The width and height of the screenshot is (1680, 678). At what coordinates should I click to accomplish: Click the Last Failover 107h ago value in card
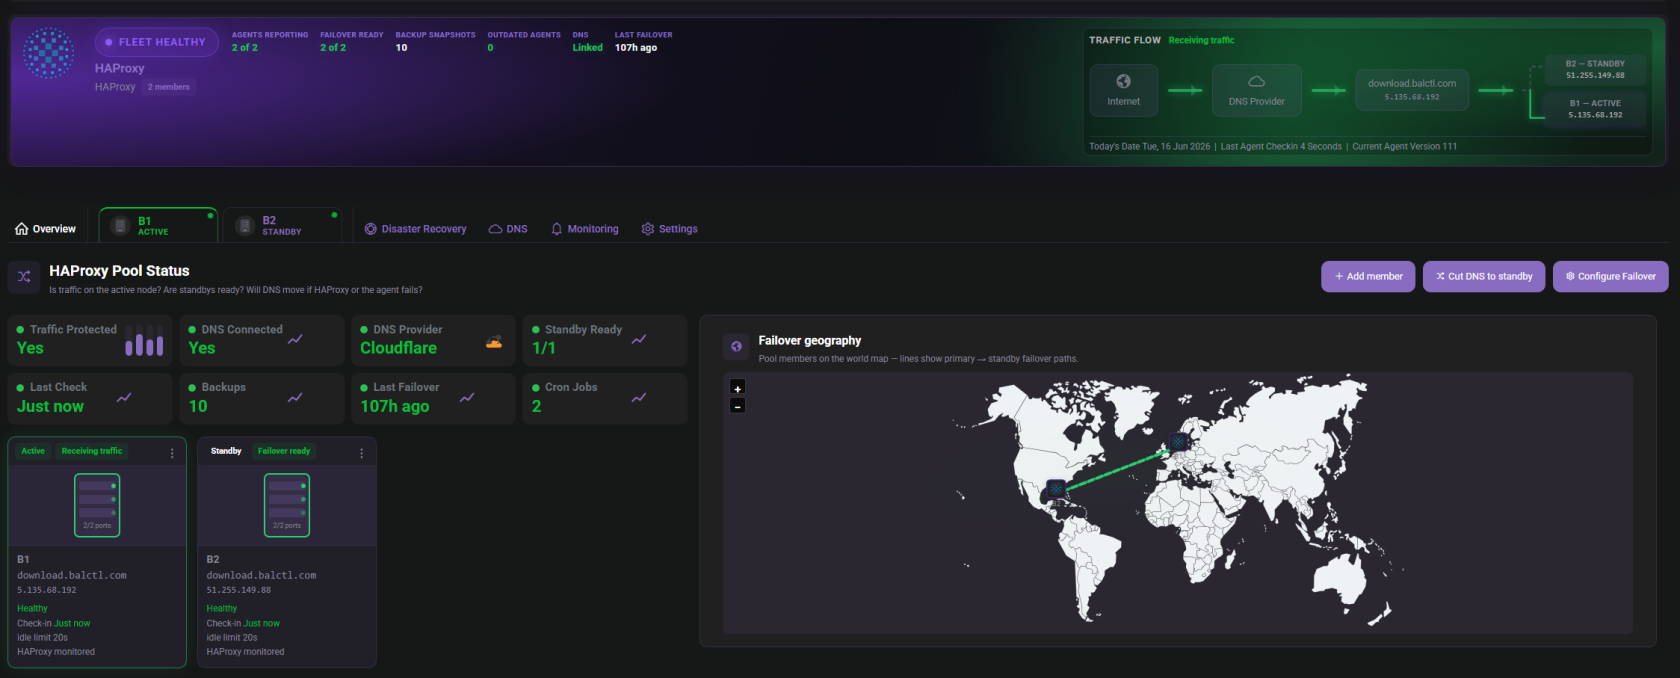395,406
